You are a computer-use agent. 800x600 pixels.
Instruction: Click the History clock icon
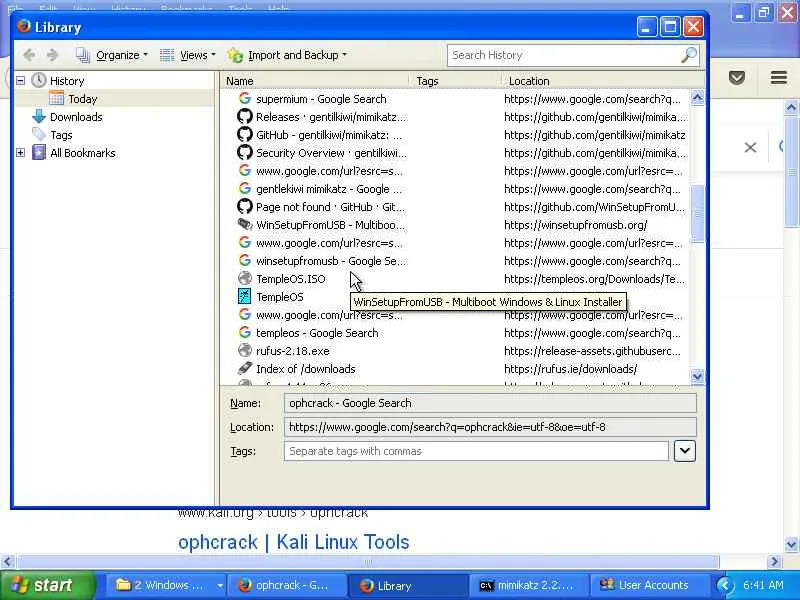coord(39,80)
